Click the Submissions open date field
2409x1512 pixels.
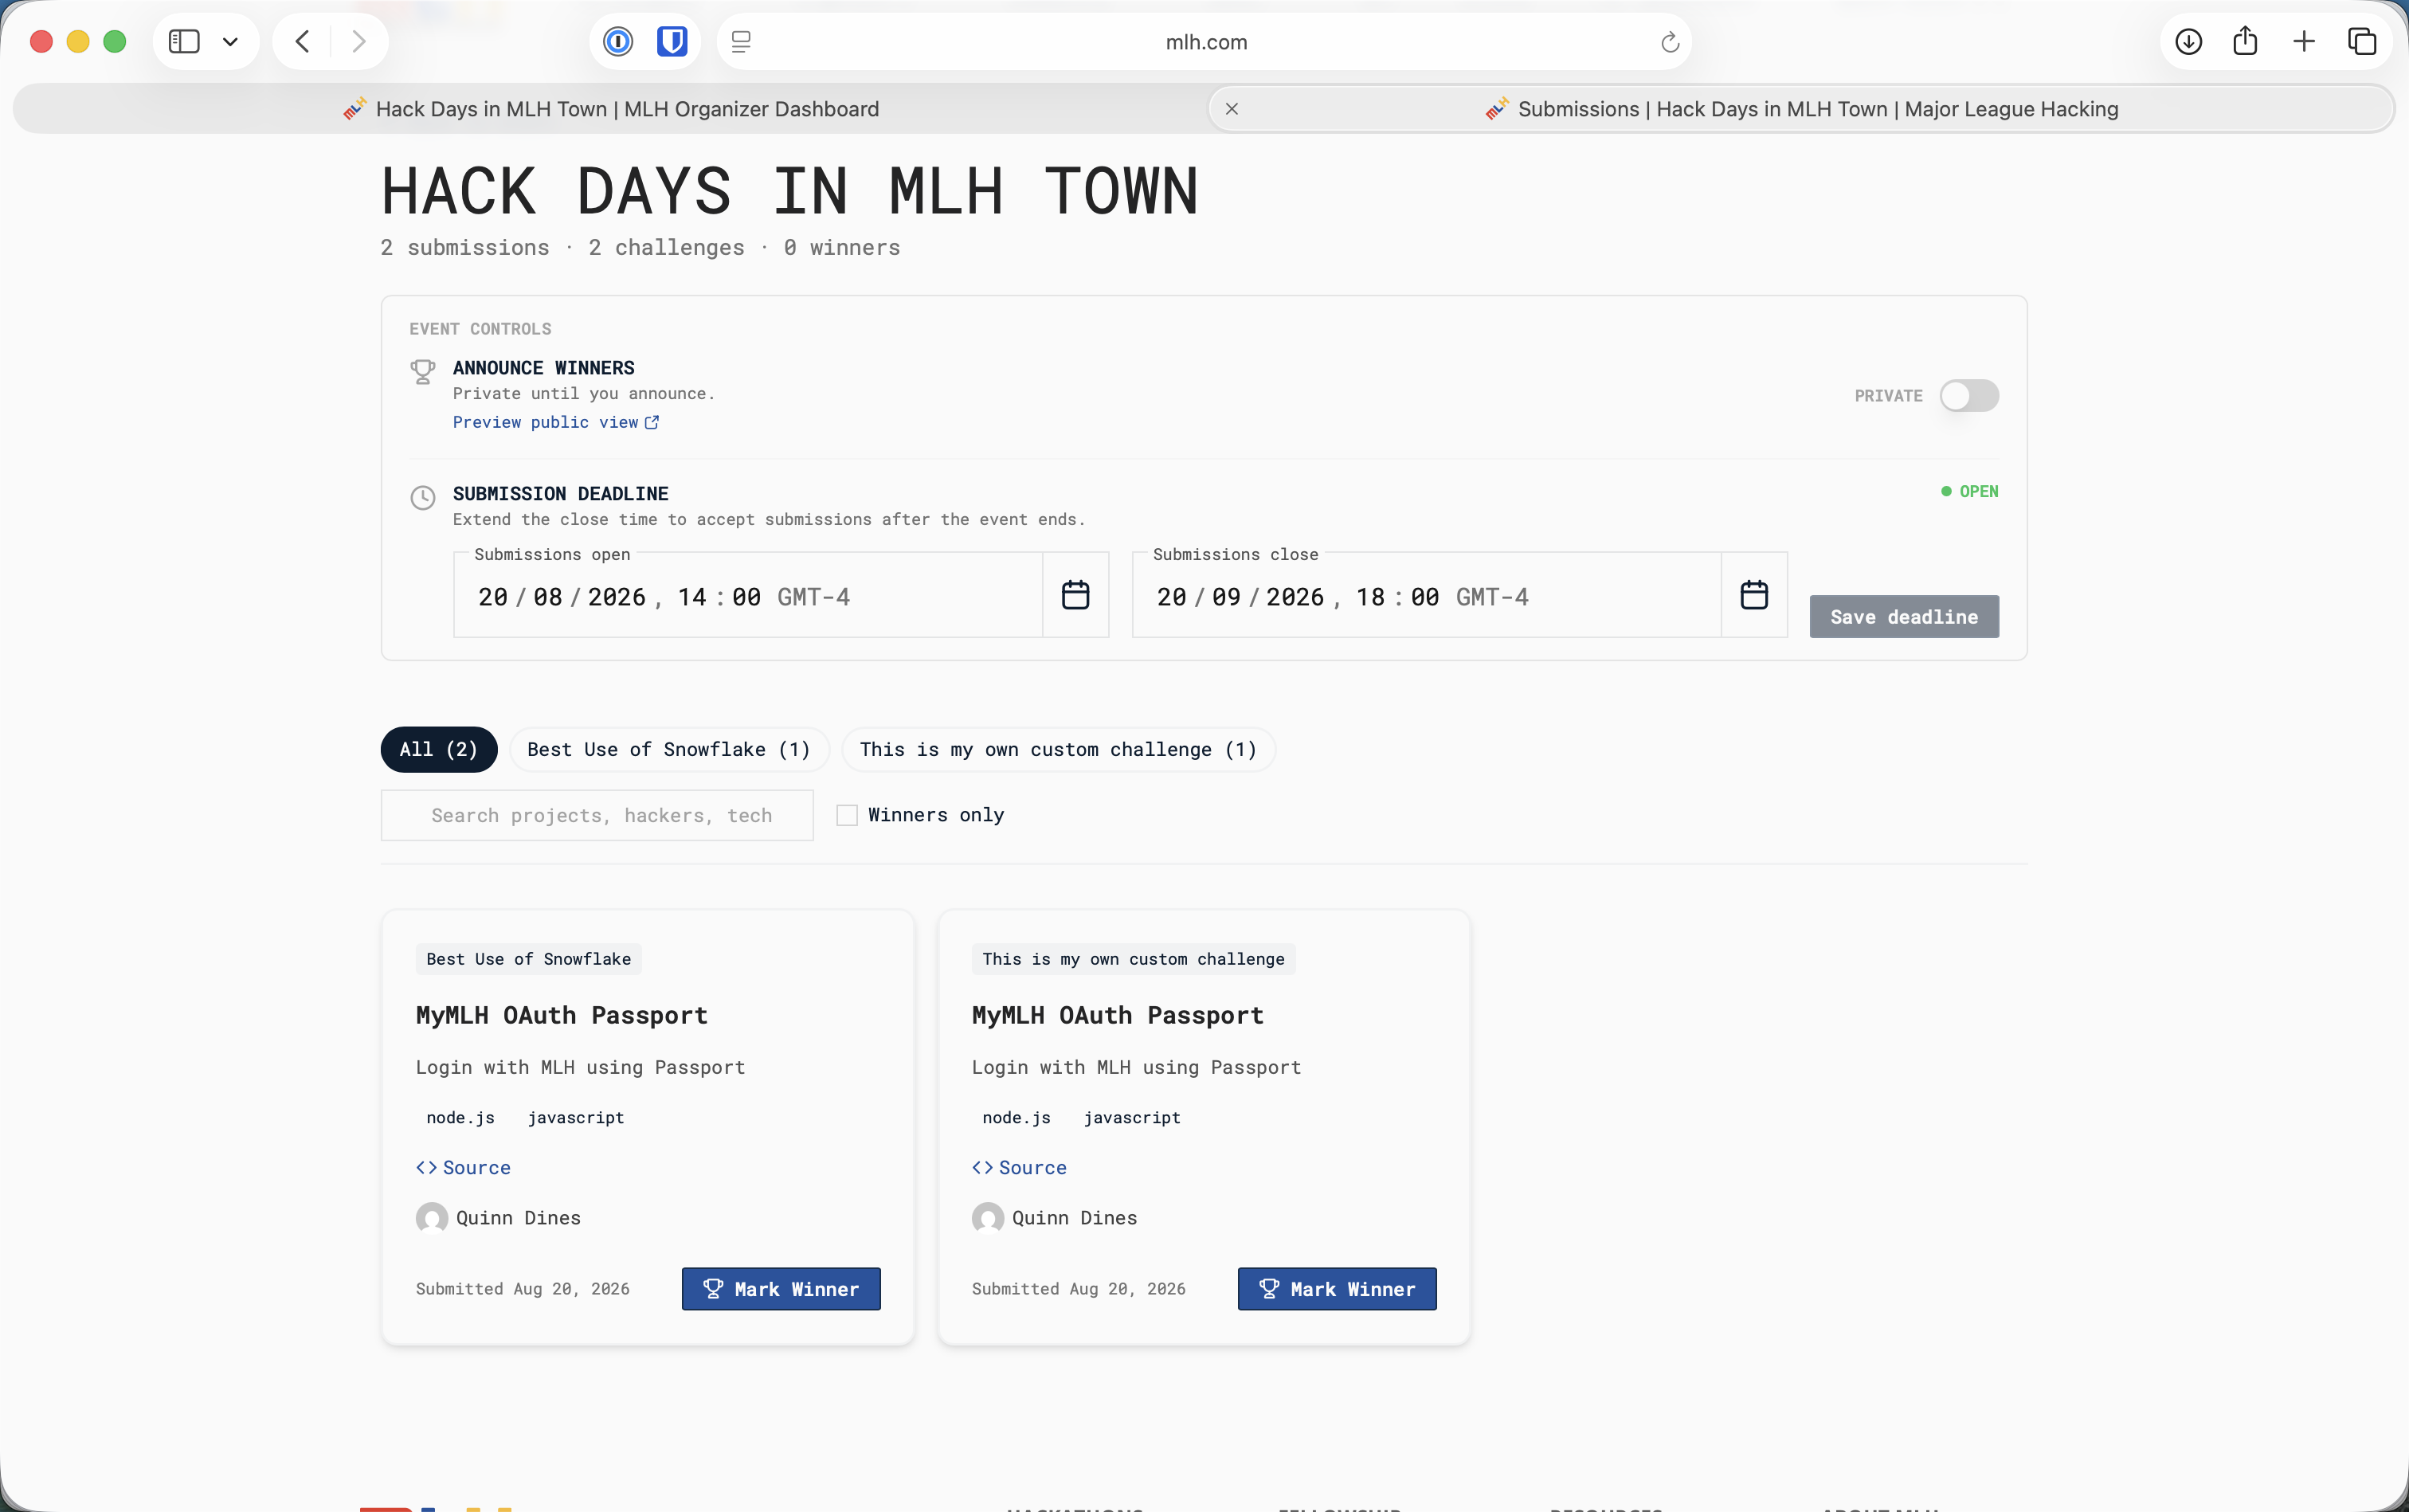tap(748, 596)
